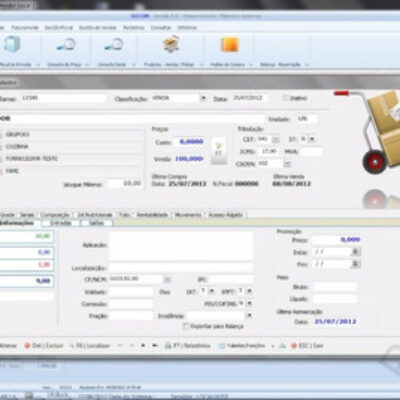This screenshot has width=400, height=400.
Task: Click the ESC | Sair red icon
Action: point(294,346)
